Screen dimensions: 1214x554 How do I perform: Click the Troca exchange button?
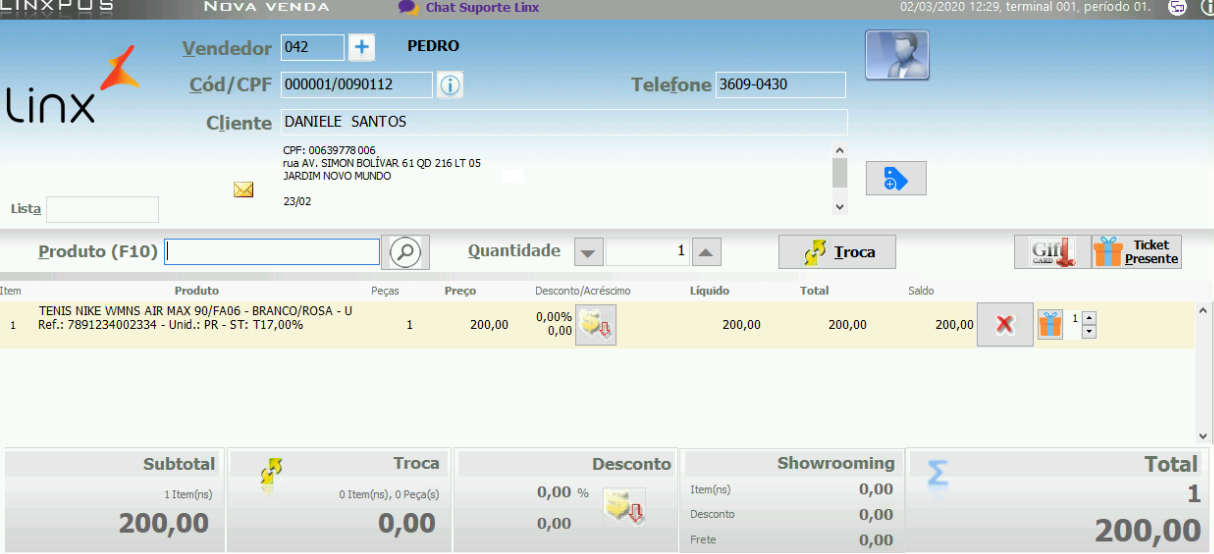(837, 252)
